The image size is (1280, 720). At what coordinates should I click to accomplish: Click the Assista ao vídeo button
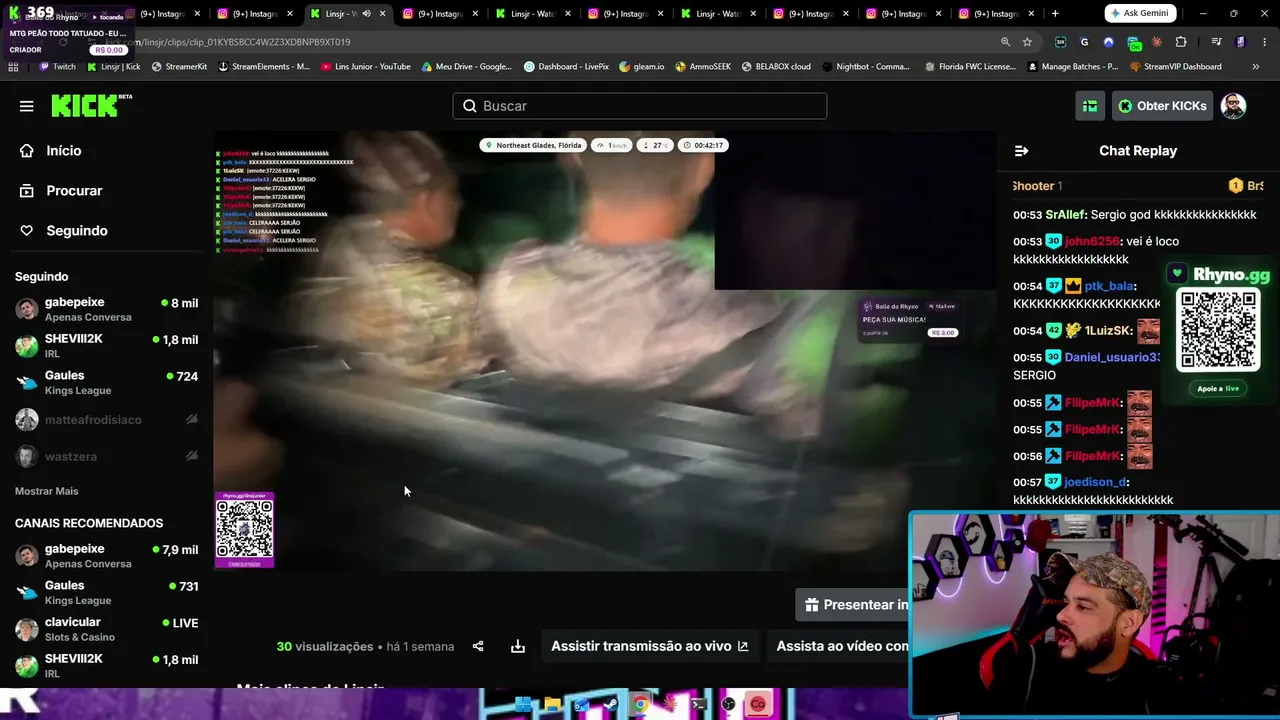(x=838, y=646)
